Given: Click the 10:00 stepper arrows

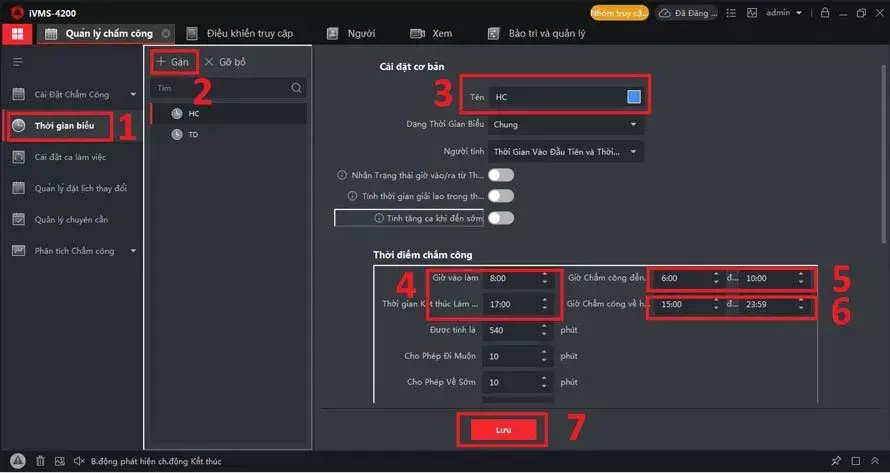Looking at the screenshot, I should [x=801, y=278].
